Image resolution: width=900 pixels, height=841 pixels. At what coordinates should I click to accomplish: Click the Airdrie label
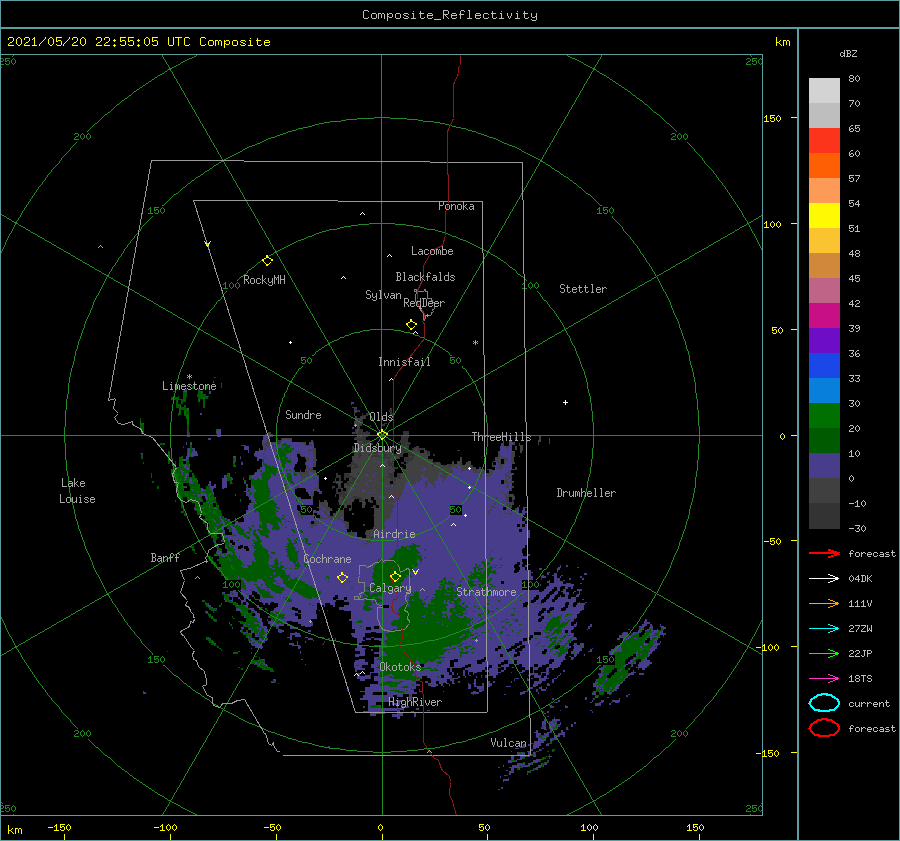point(394,534)
